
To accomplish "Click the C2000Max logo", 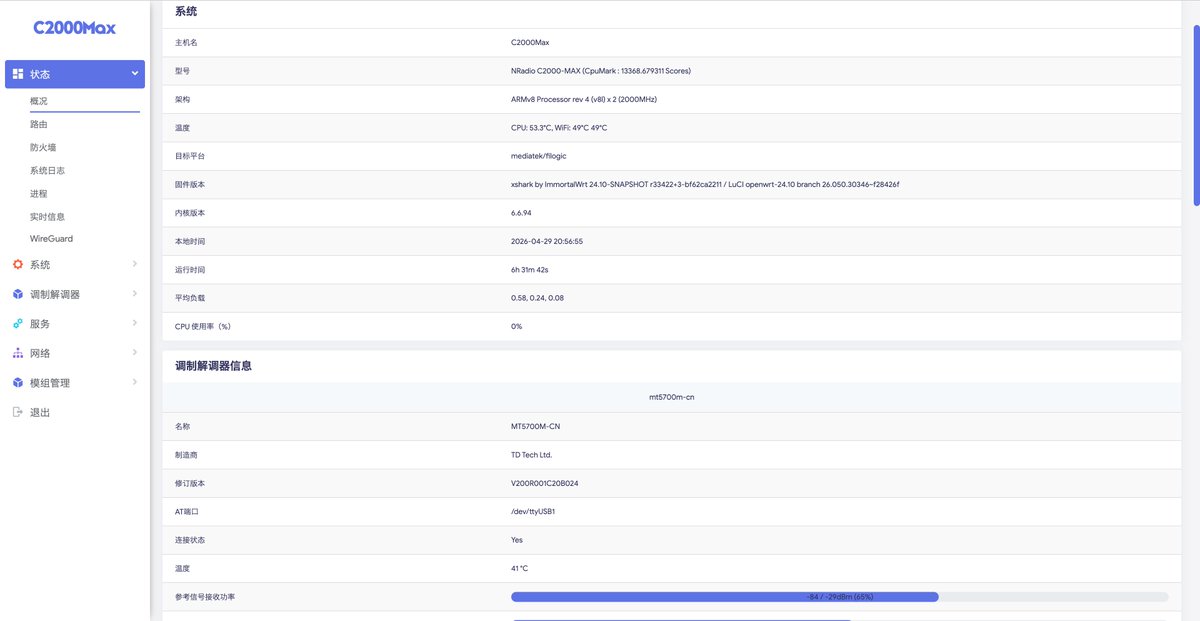I will 74,28.
